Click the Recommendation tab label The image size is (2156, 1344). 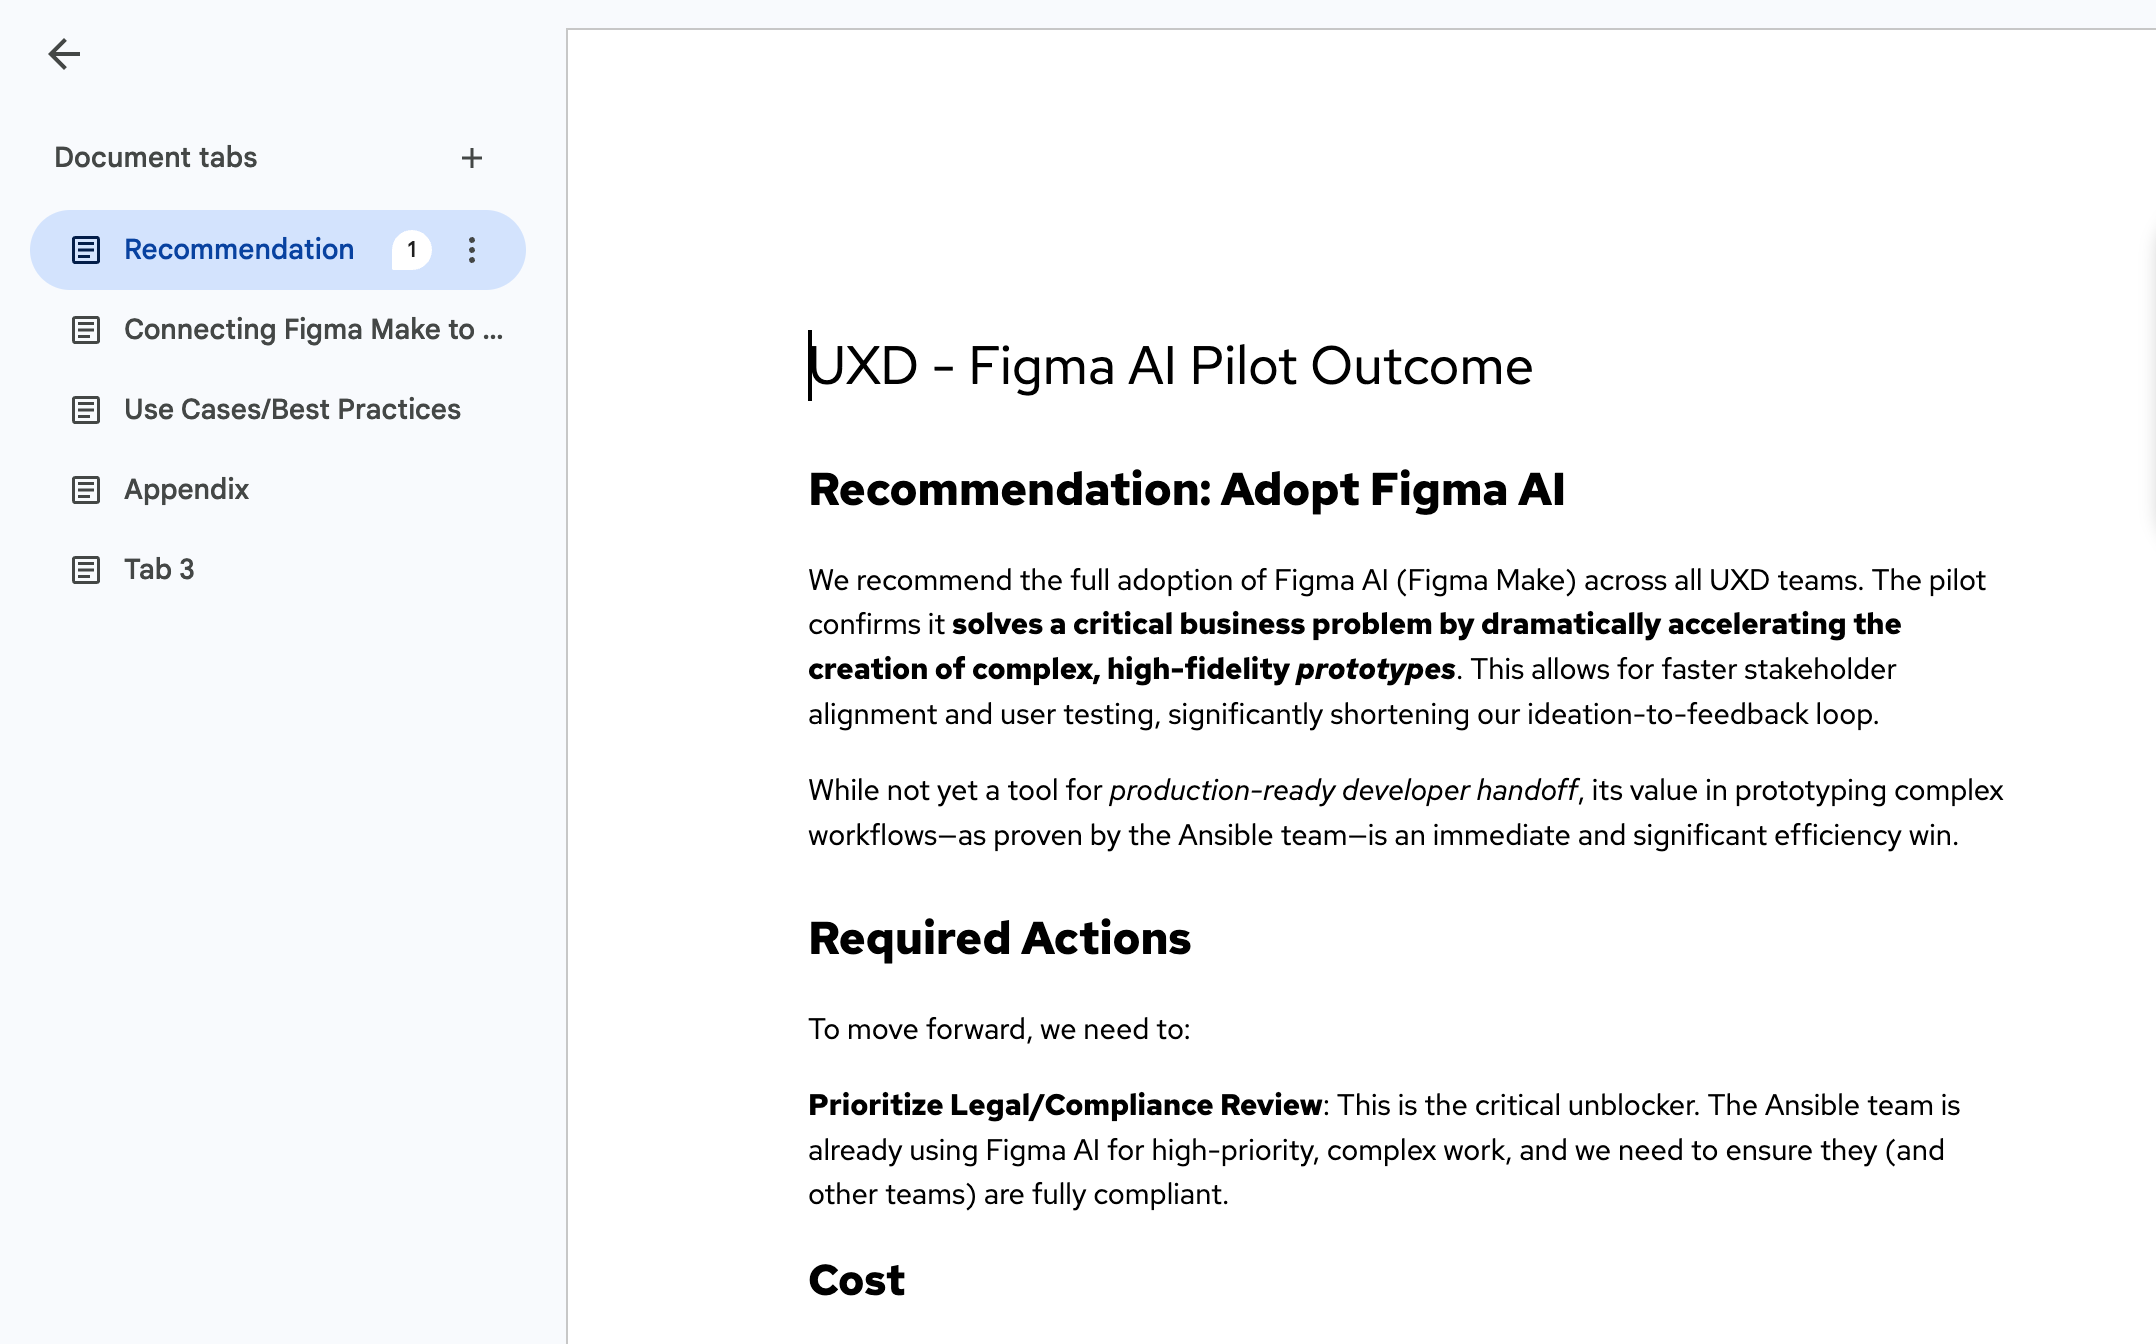pyautogui.click(x=238, y=250)
